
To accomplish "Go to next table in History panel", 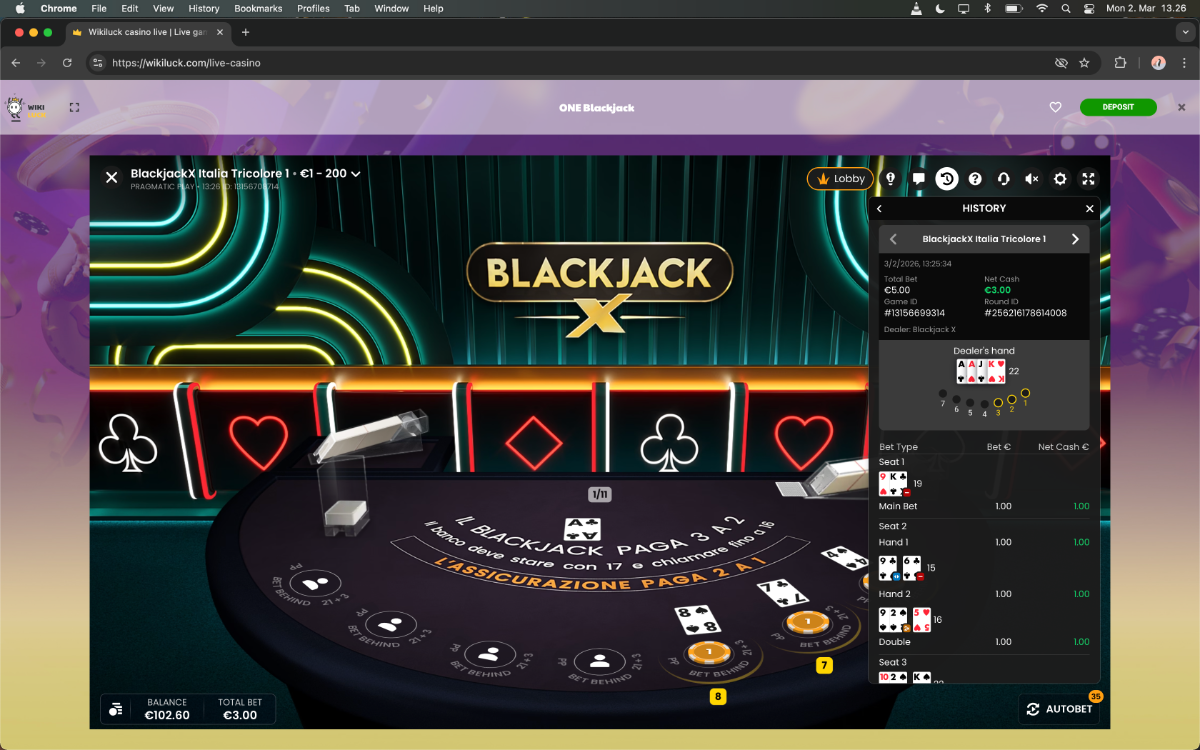I will [1075, 239].
